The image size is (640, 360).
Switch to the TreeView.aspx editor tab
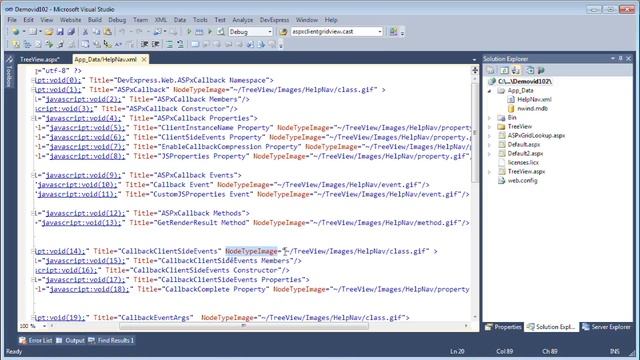40,59
